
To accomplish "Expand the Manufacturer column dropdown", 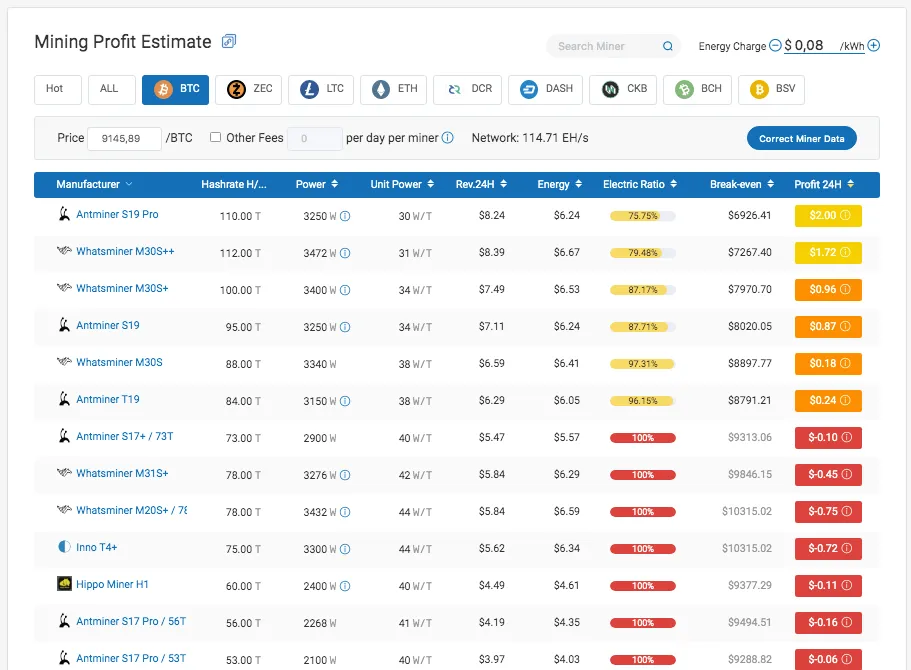I will click(x=129, y=184).
